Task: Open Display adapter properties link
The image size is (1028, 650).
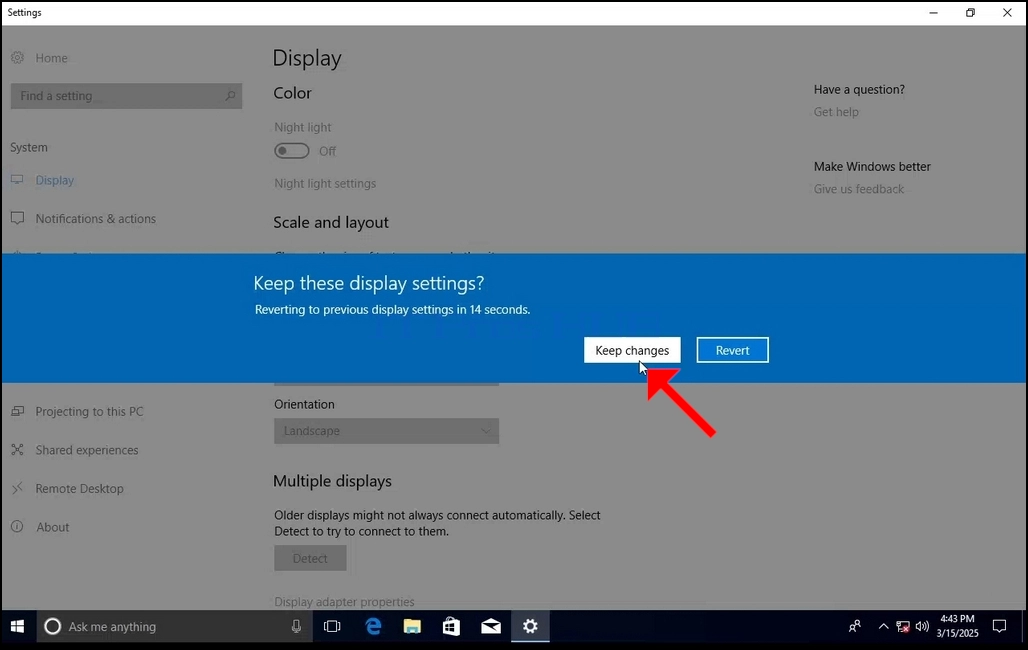Action: (344, 601)
